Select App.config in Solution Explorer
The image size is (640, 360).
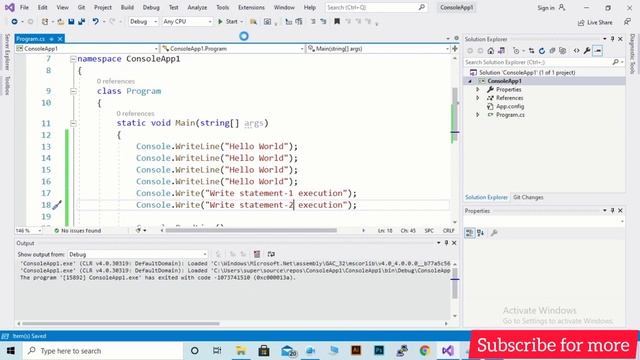[x=510, y=107]
